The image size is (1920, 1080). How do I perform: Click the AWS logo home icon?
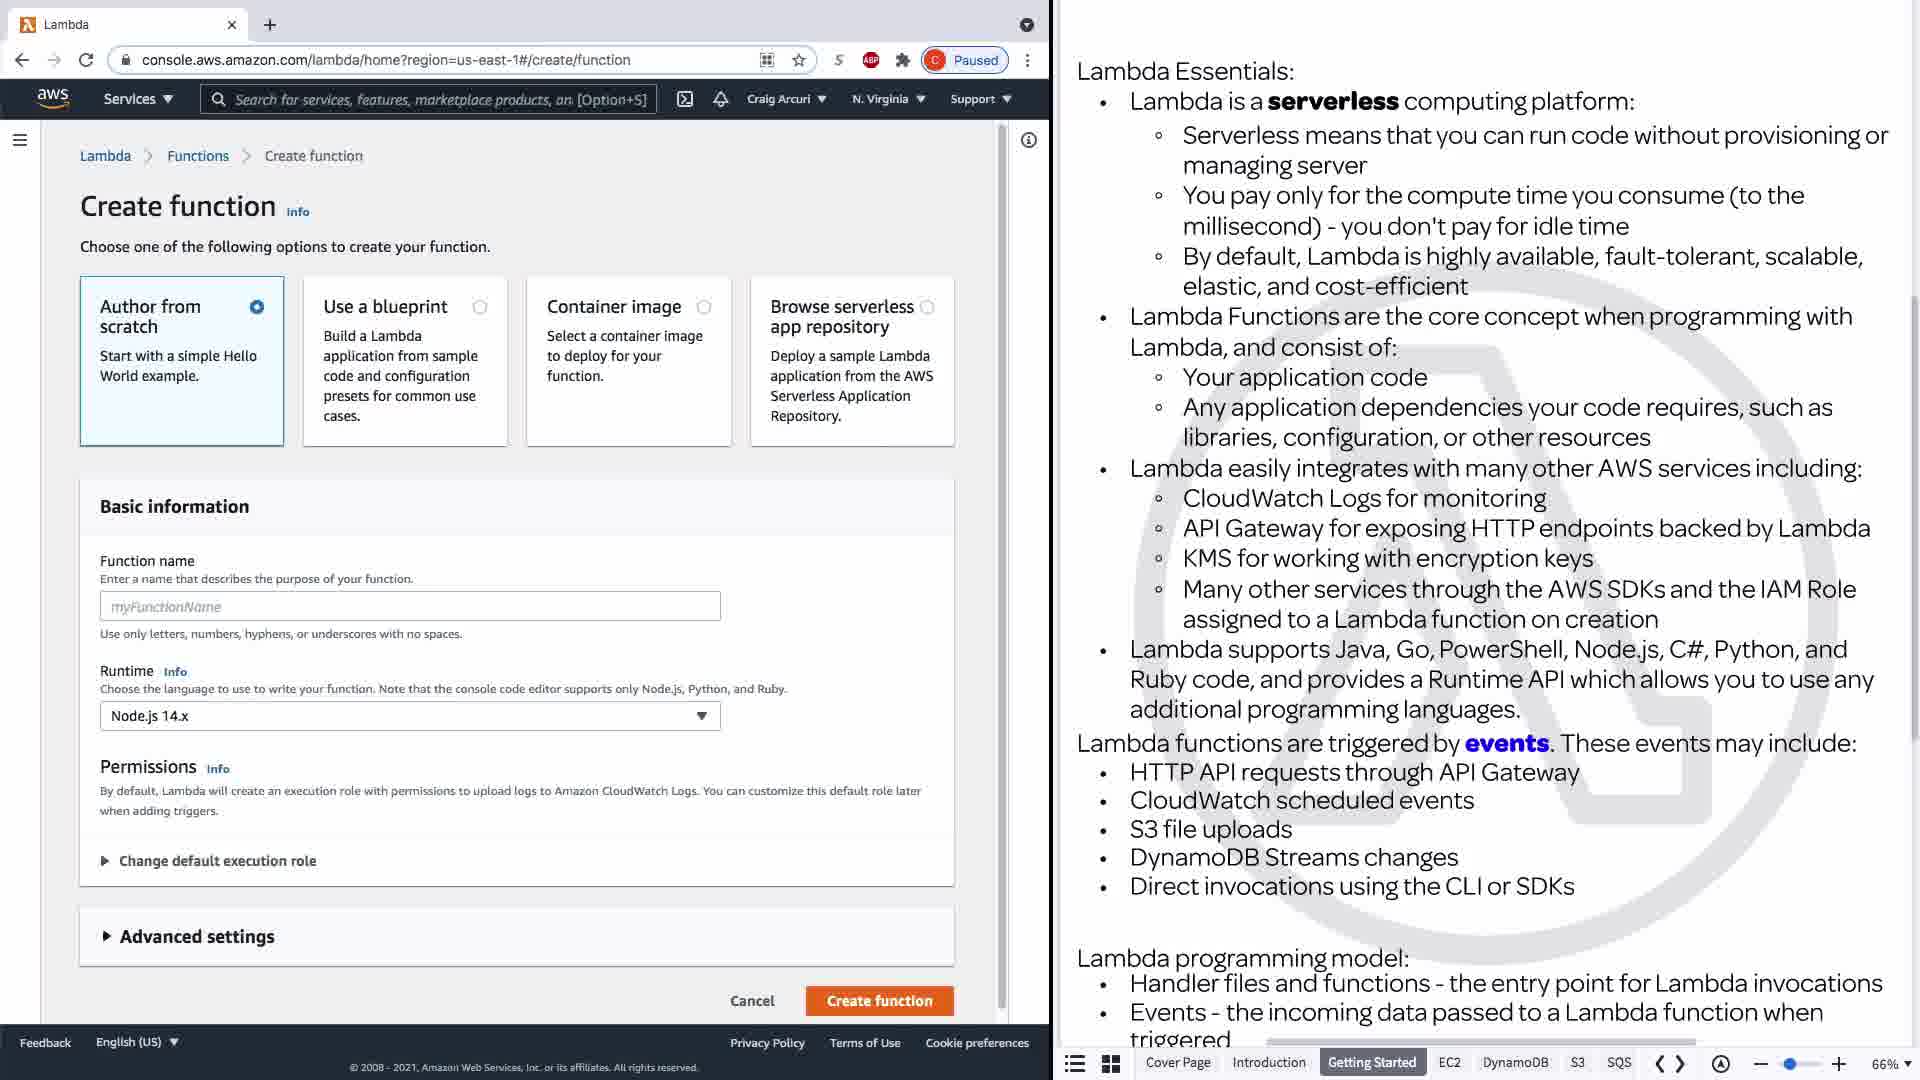(53, 98)
